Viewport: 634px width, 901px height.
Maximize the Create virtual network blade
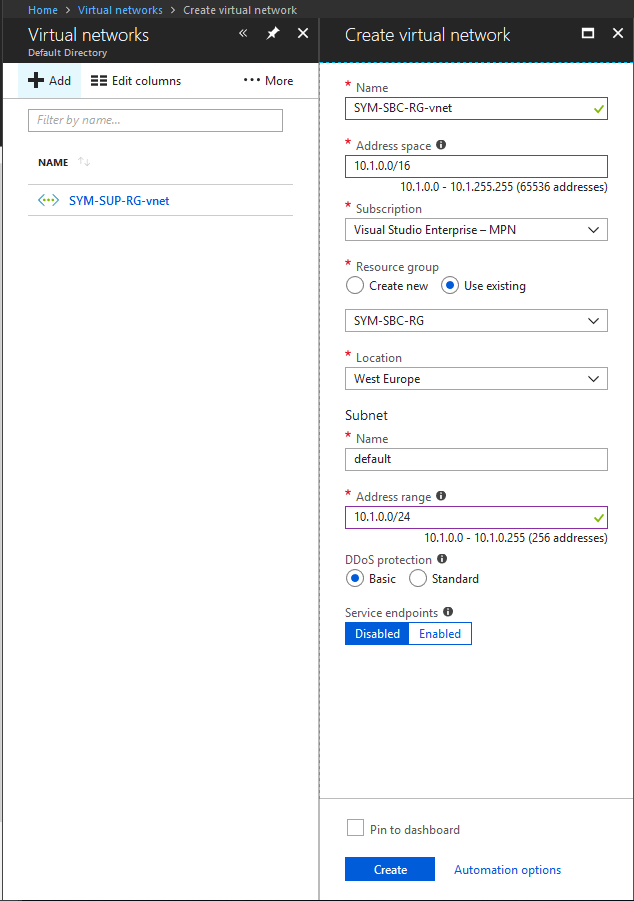pyautogui.click(x=587, y=33)
